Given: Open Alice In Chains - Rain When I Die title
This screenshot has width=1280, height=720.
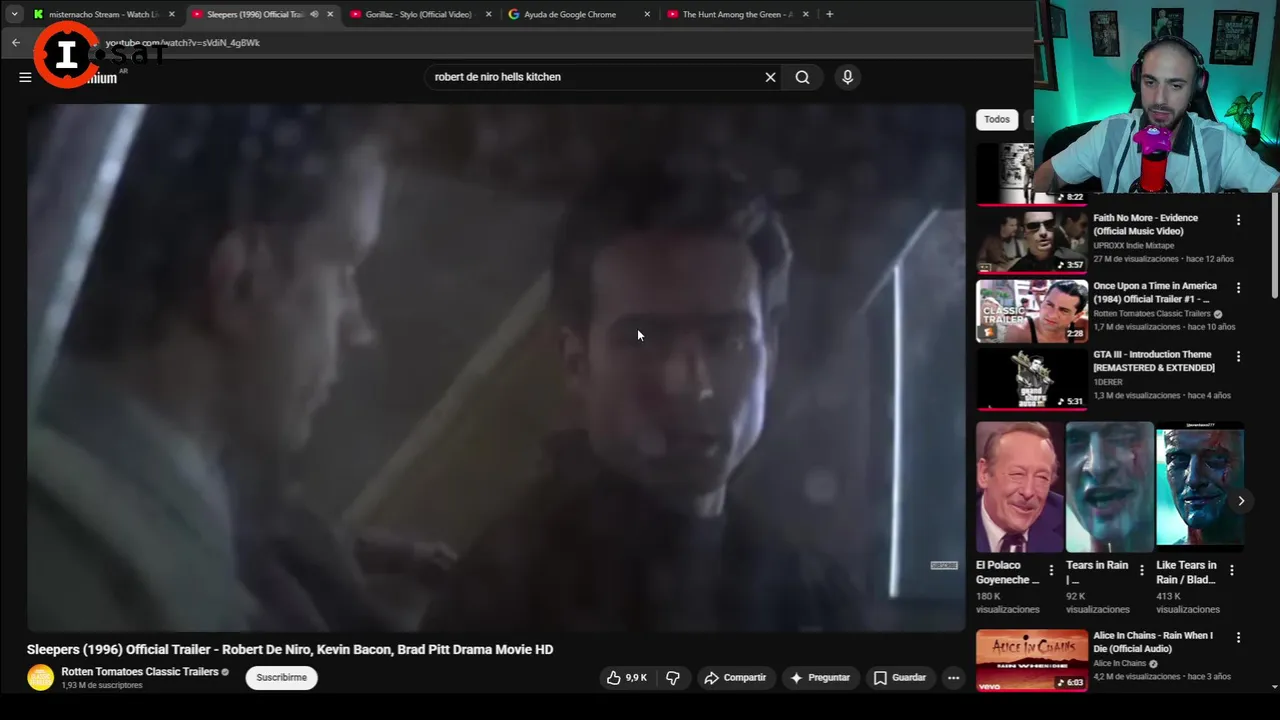Looking at the screenshot, I should pyautogui.click(x=1153, y=642).
